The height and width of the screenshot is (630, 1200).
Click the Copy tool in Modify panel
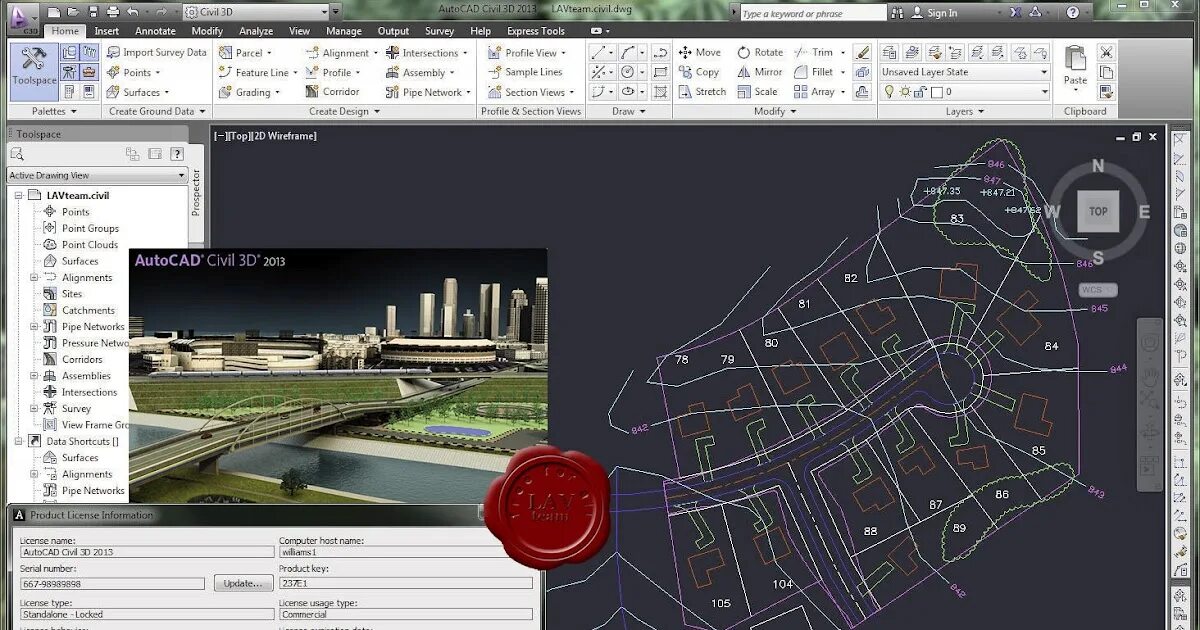(699, 72)
